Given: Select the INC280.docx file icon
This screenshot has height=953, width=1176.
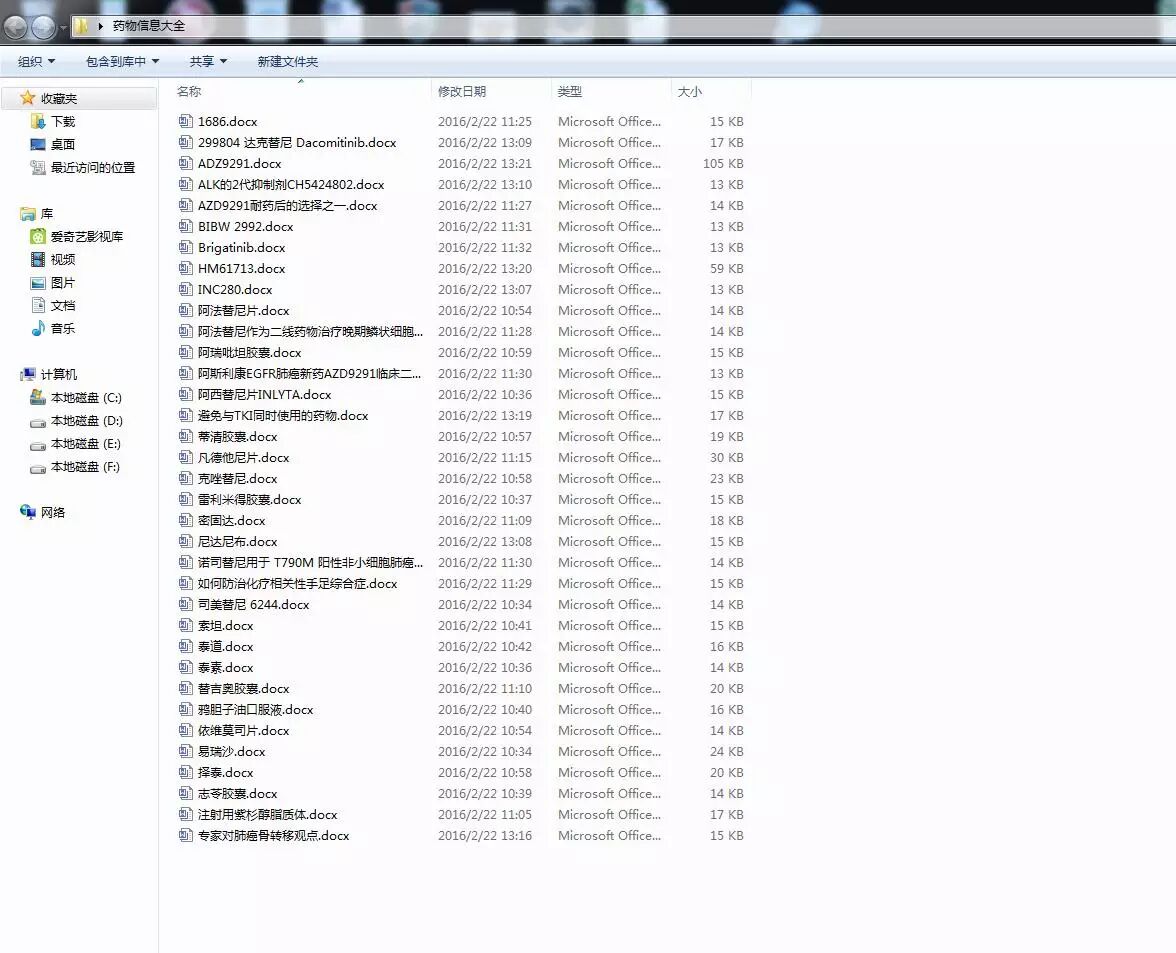Looking at the screenshot, I should (185, 289).
